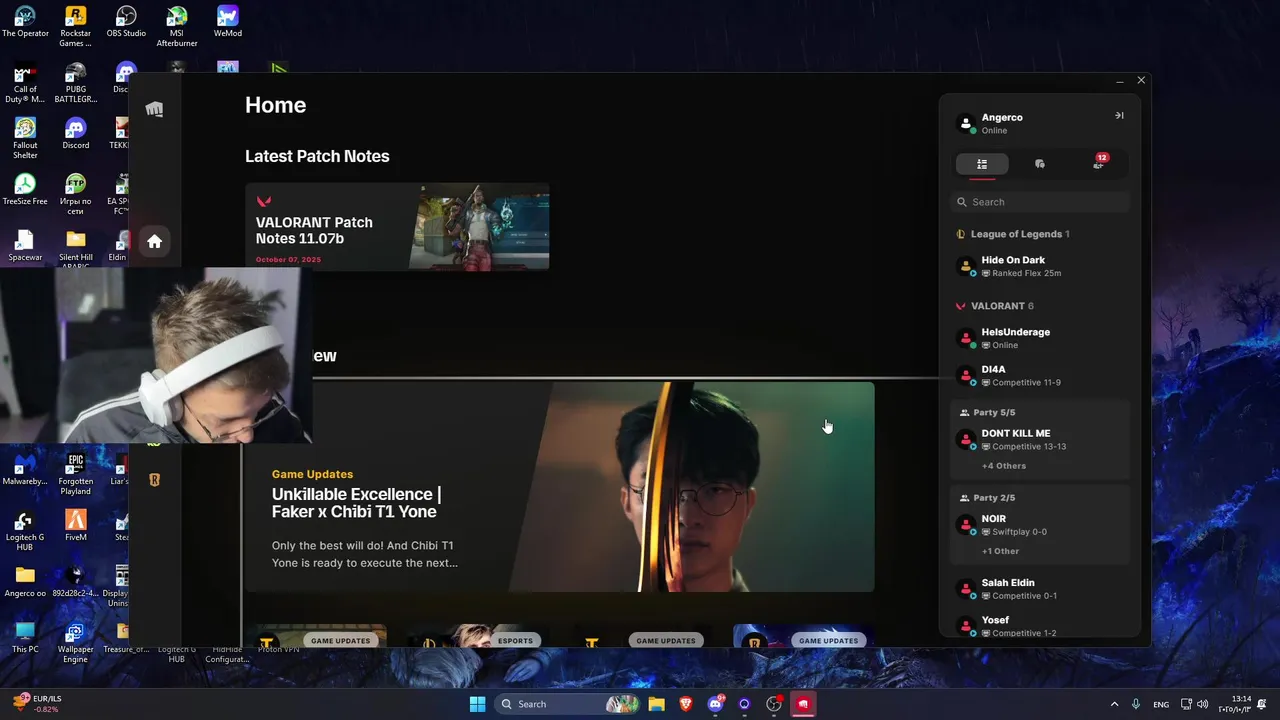Click the Game Updates category label

tap(312, 474)
